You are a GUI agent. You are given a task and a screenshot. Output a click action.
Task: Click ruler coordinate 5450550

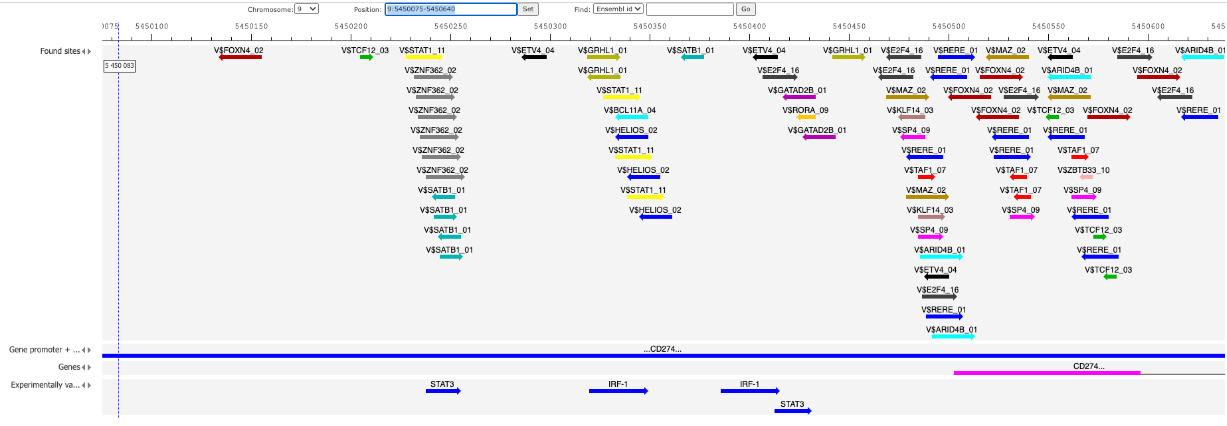(1048, 24)
